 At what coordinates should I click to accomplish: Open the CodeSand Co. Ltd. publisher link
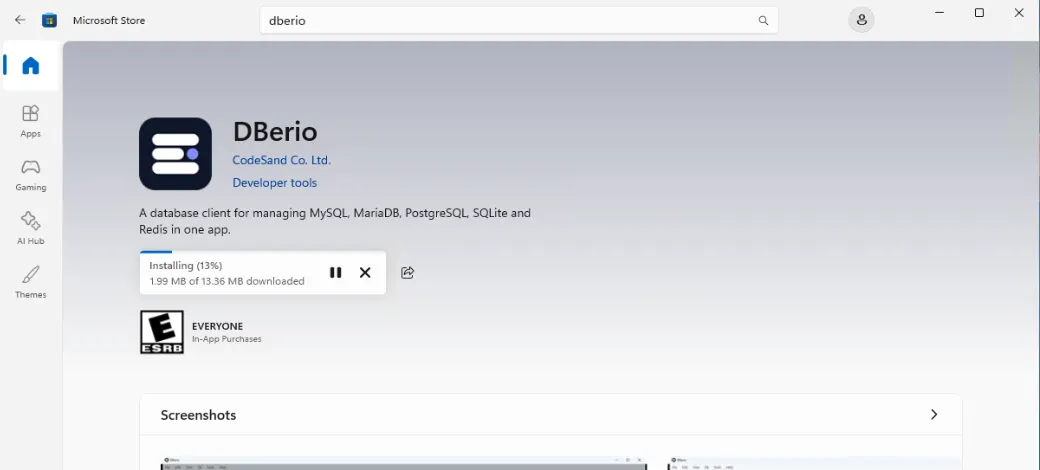tap(281, 160)
